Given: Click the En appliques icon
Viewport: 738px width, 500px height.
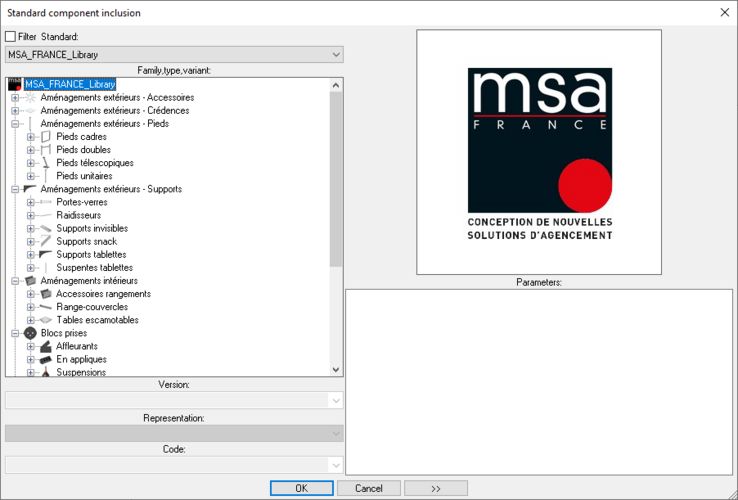Looking at the screenshot, I should pos(45,359).
